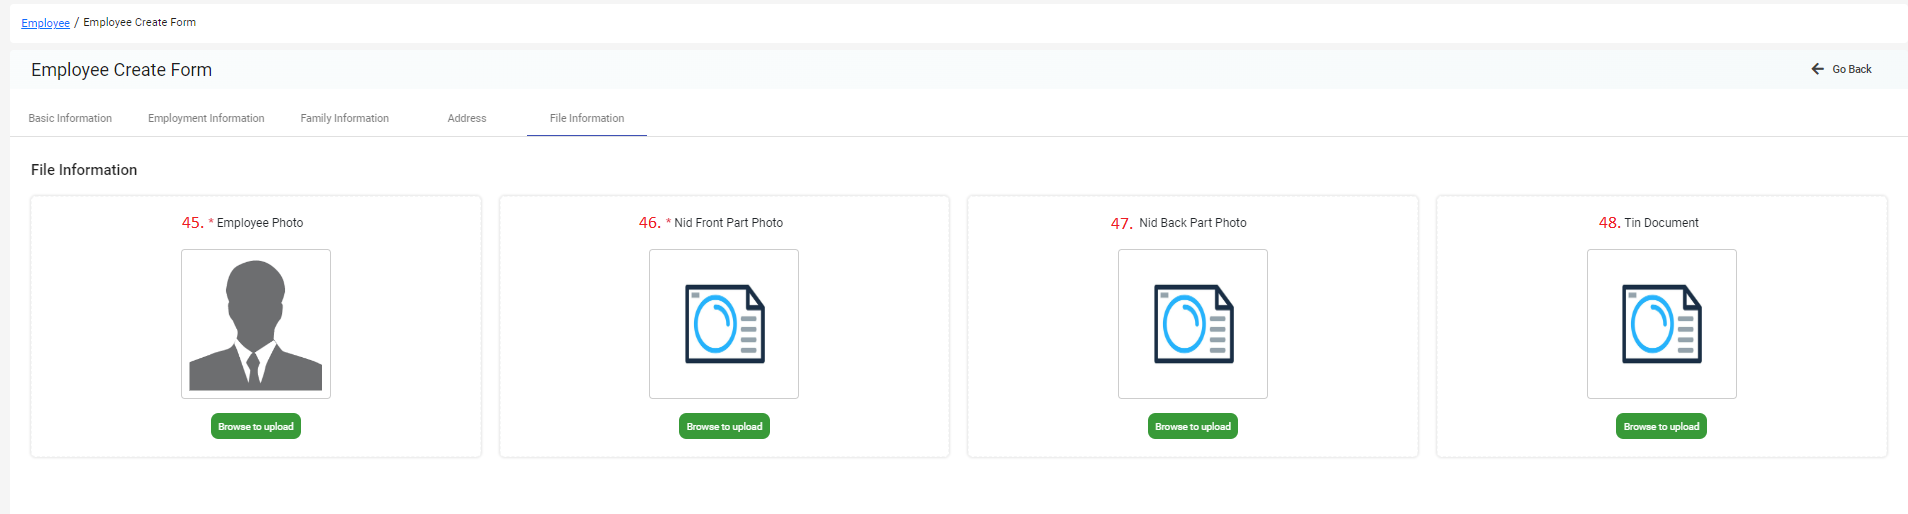Go to the Family Information tab
The height and width of the screenshot is (514, 1908).
(345, 118)
